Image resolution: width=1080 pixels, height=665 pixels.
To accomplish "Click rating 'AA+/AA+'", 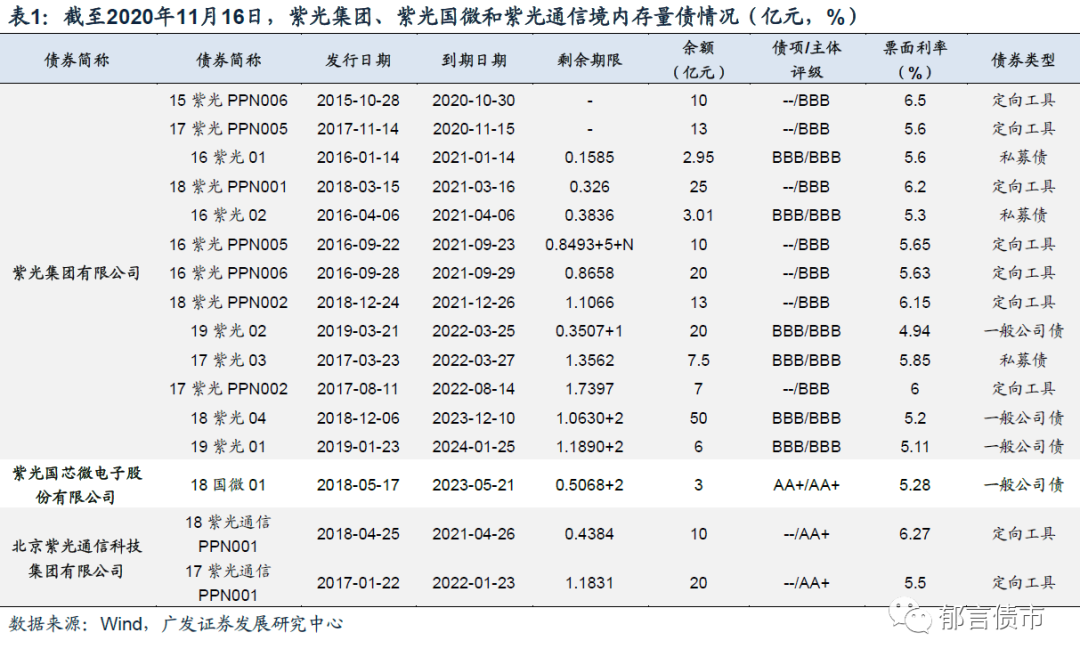I will (x=807, y=485).
